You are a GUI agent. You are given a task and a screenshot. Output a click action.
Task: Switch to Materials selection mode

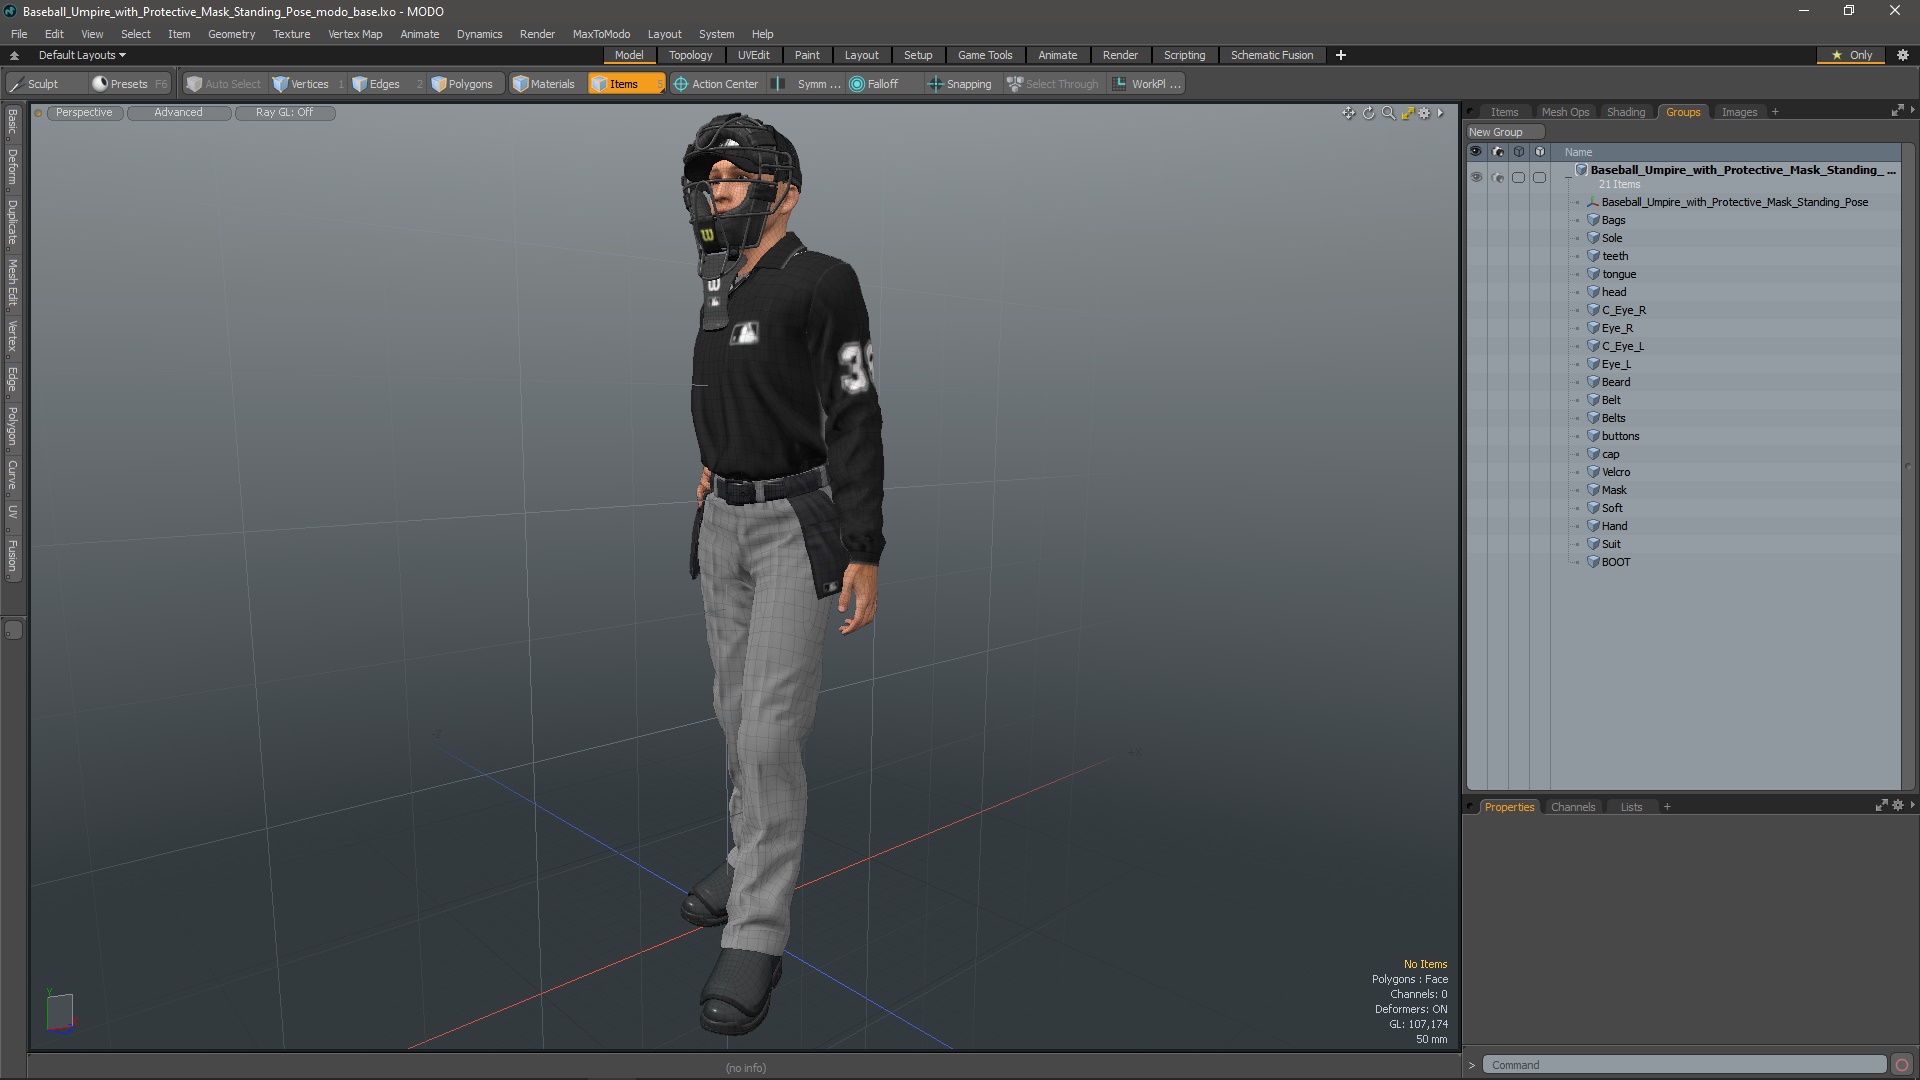[544, 84]
